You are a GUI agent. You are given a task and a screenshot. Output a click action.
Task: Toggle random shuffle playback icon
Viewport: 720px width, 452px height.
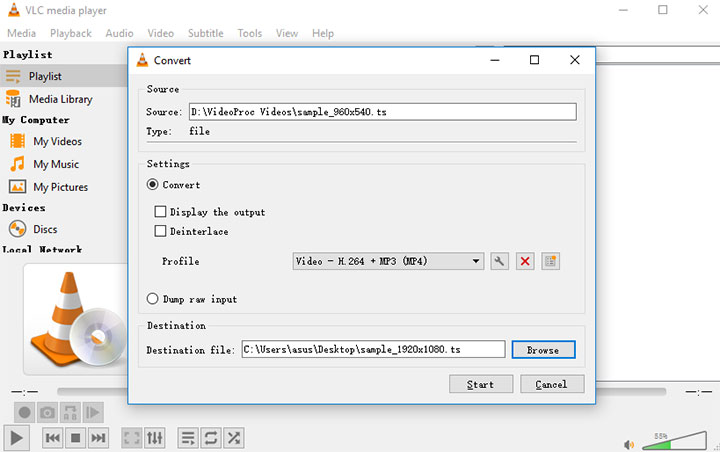coord(234,438)
